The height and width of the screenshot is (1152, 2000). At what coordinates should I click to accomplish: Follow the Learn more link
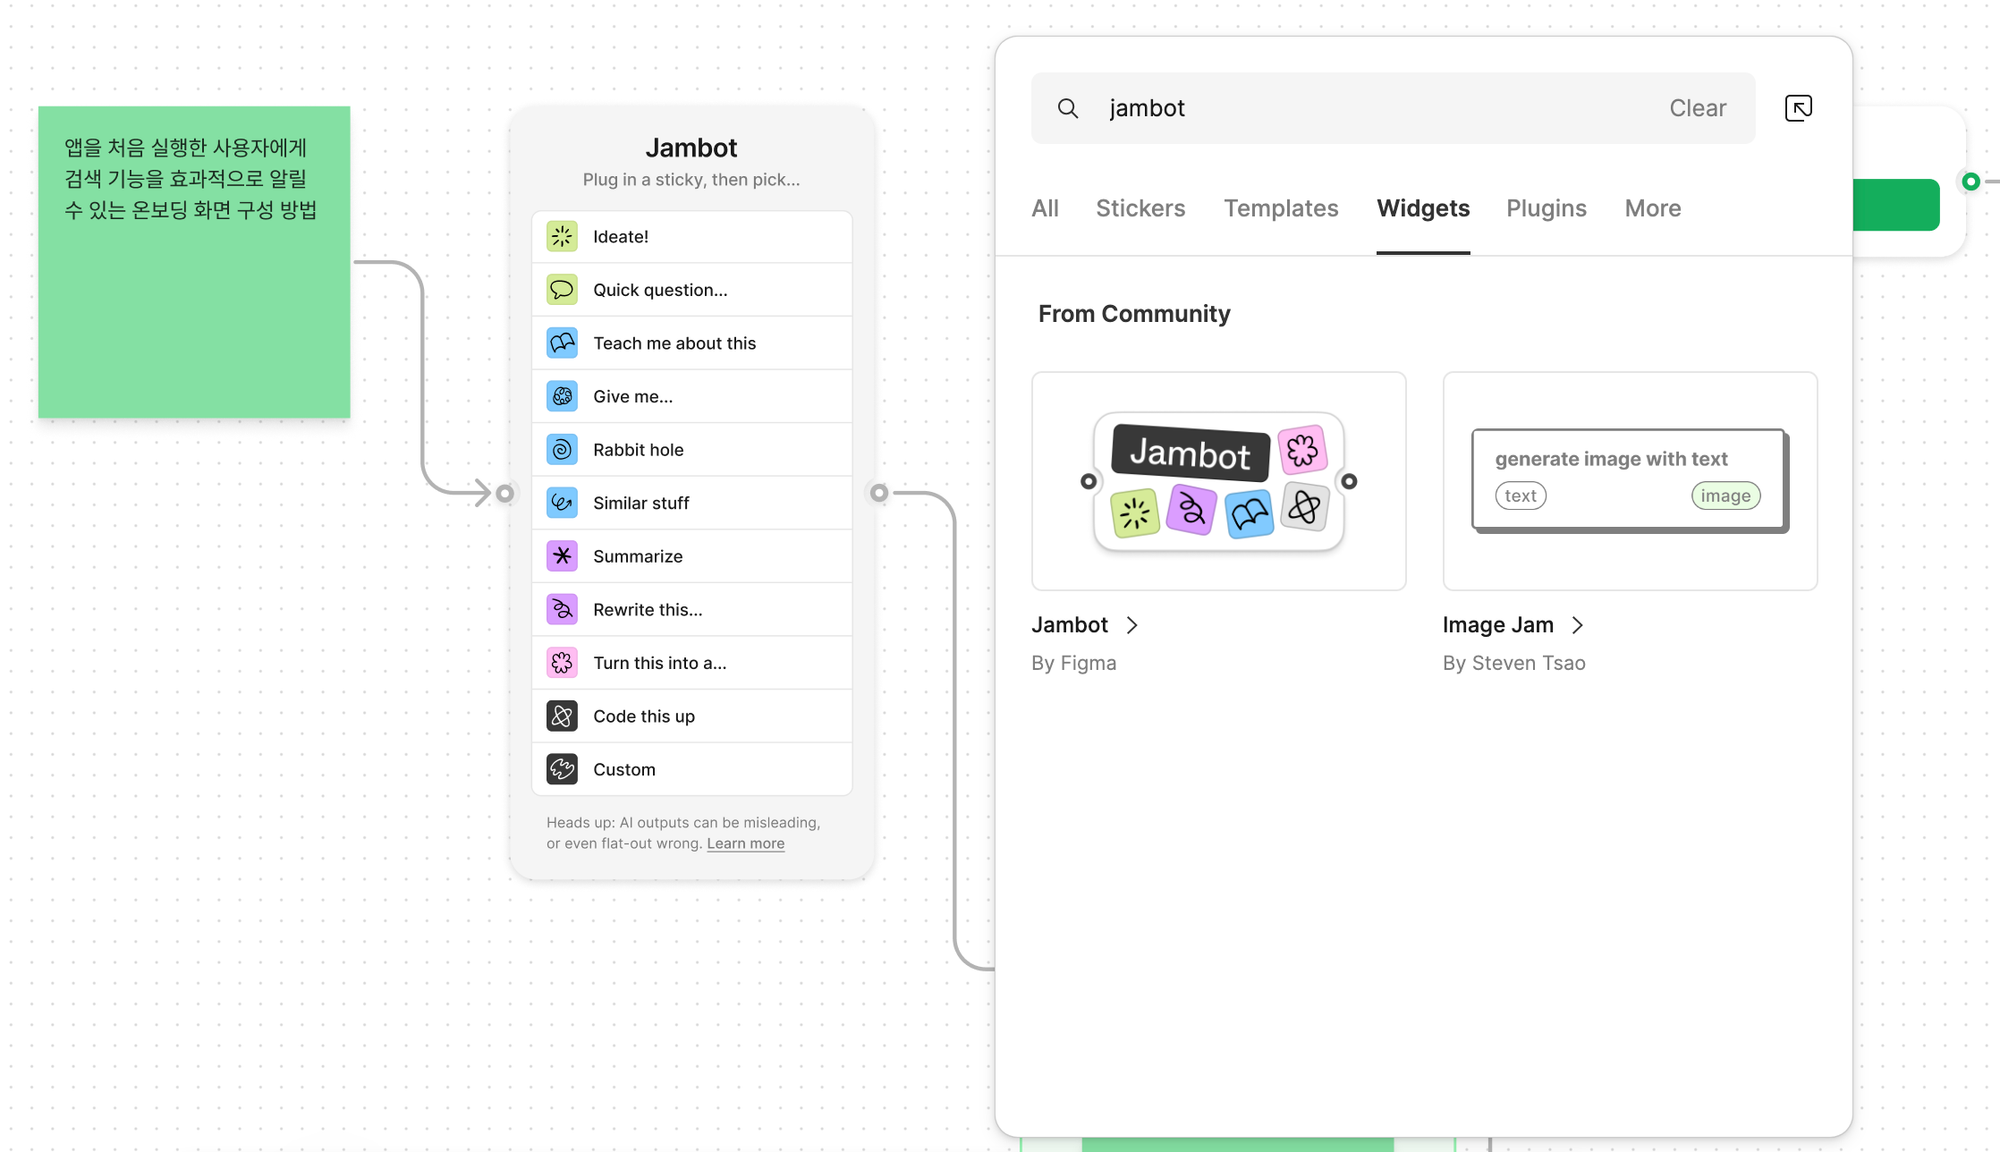click(x=745, y=844)
